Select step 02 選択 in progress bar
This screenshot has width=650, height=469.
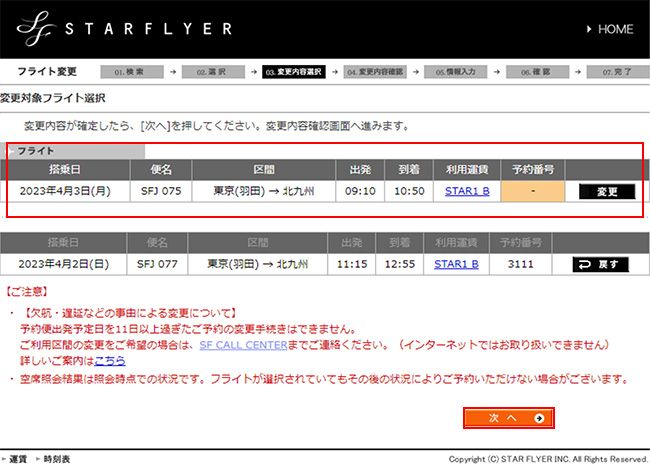[x=214, y=73]
